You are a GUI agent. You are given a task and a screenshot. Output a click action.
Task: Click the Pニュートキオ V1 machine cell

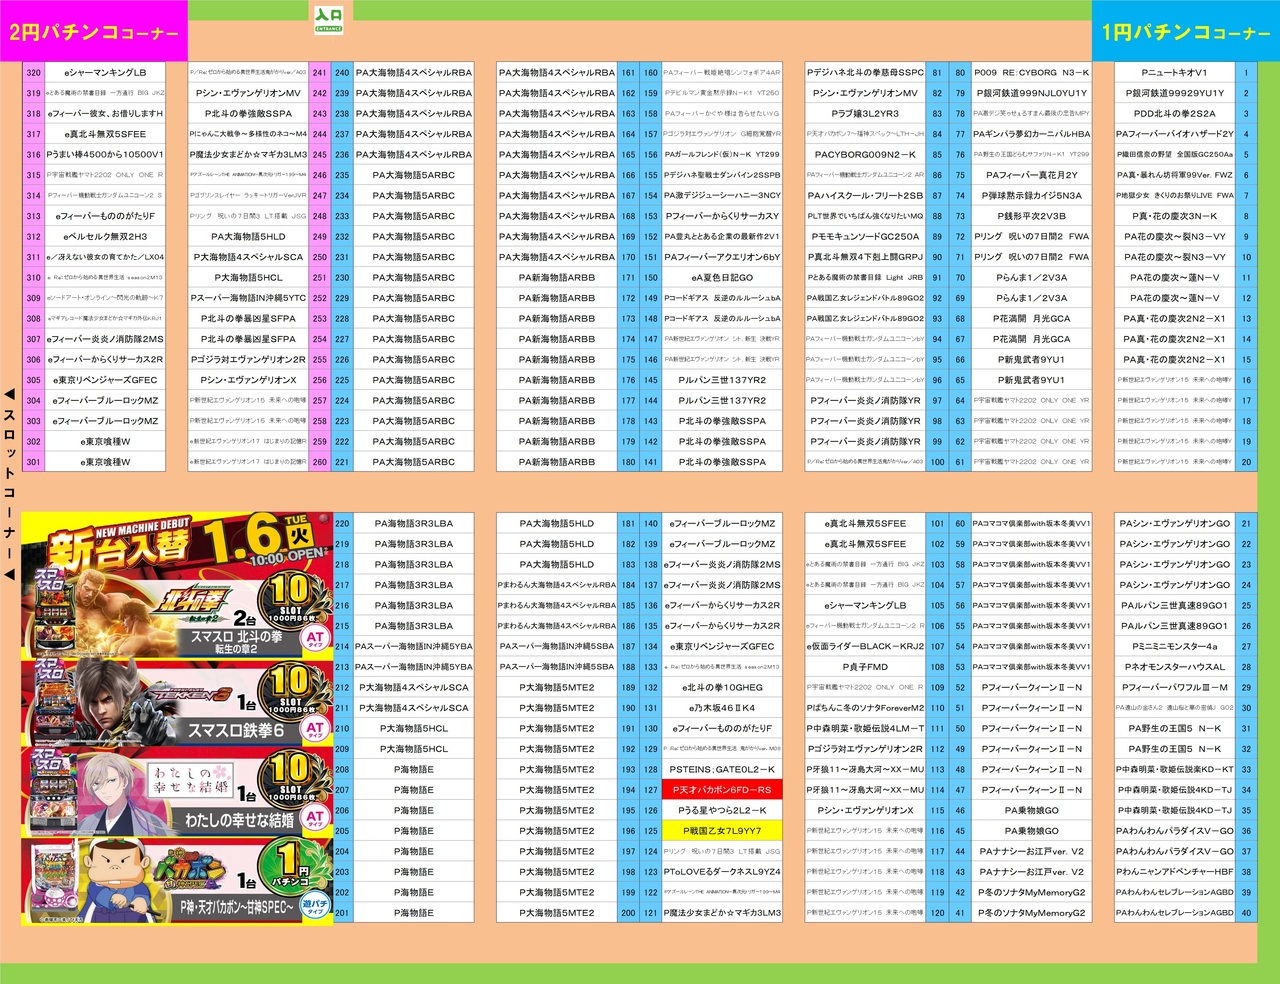1174,73
